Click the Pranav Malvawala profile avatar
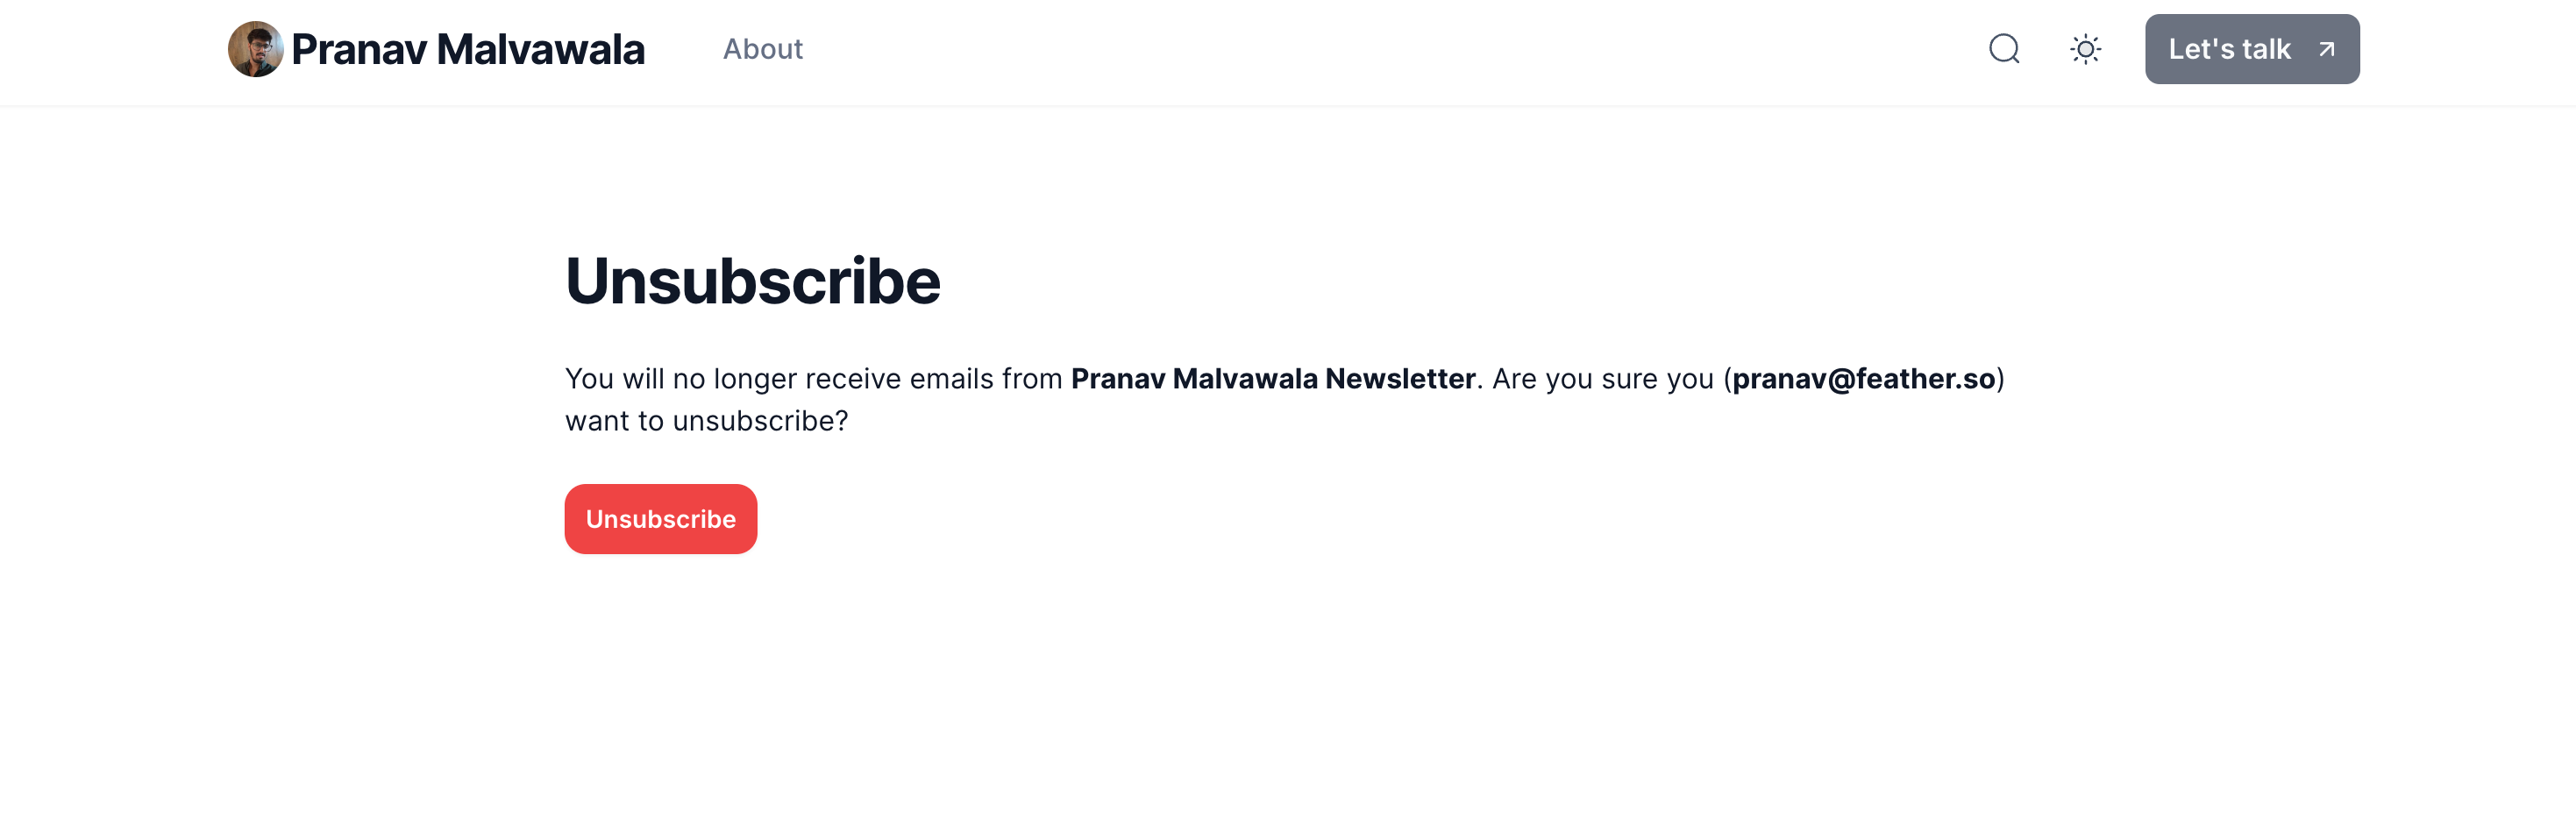 point(255,49)
